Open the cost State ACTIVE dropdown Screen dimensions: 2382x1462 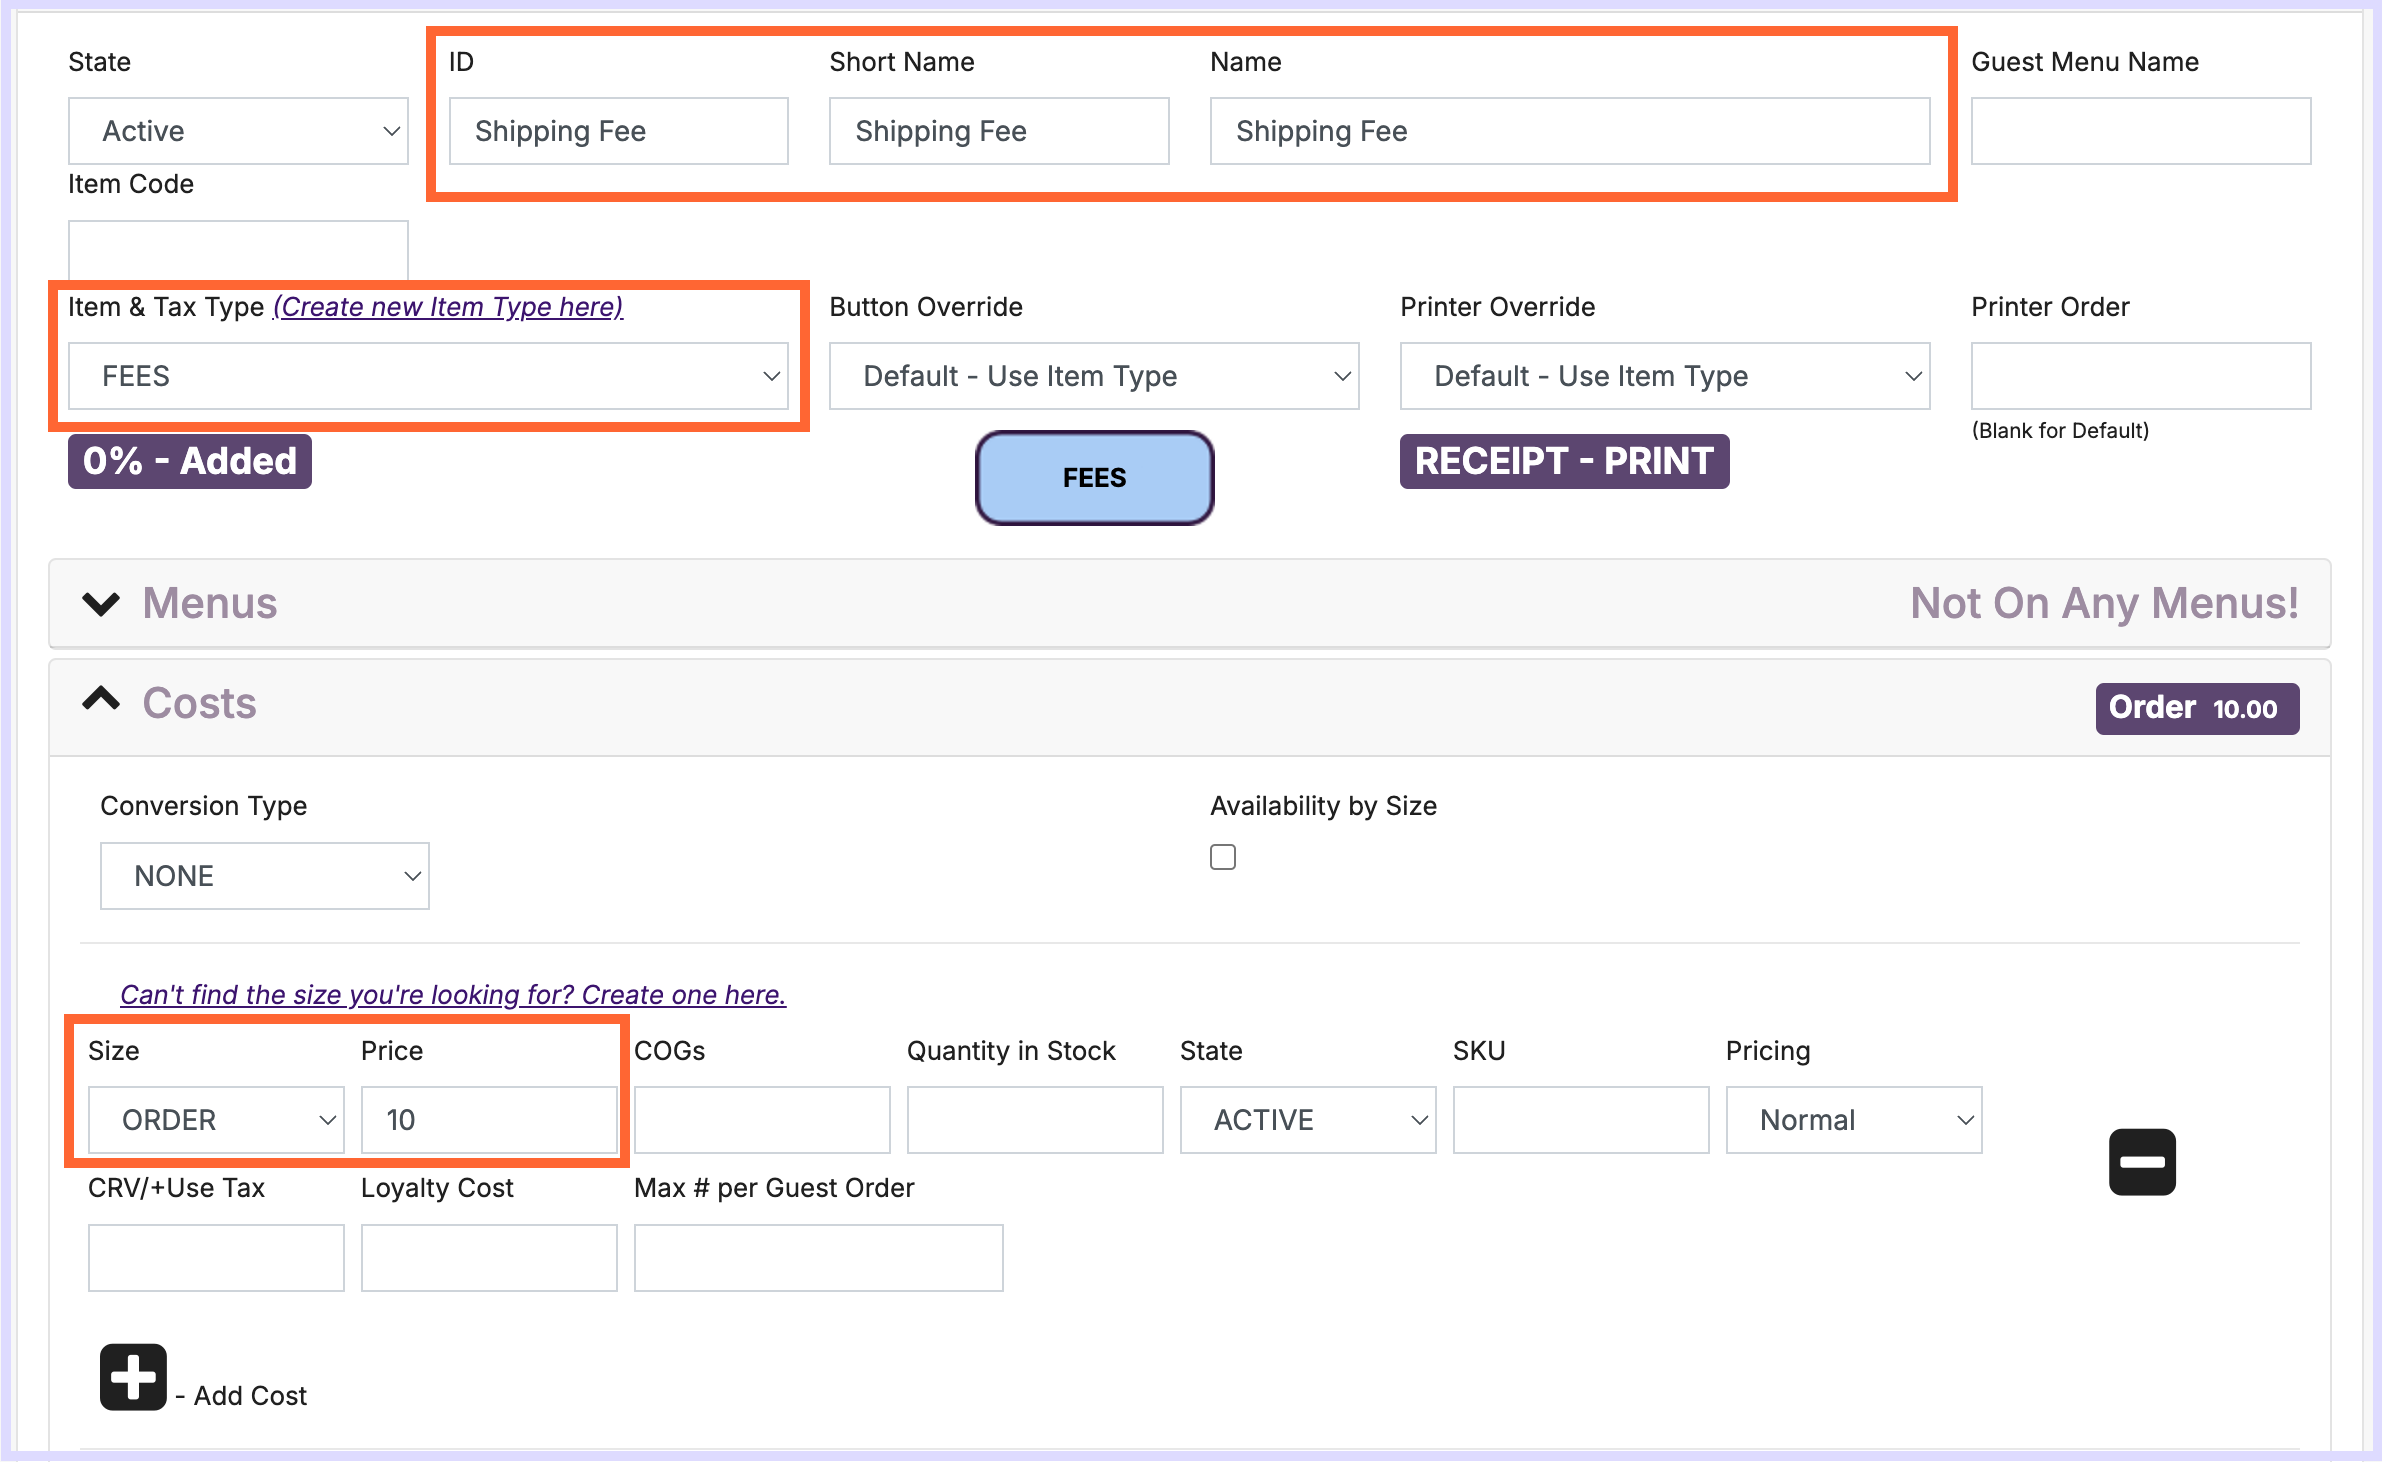pos(1307,1120)
